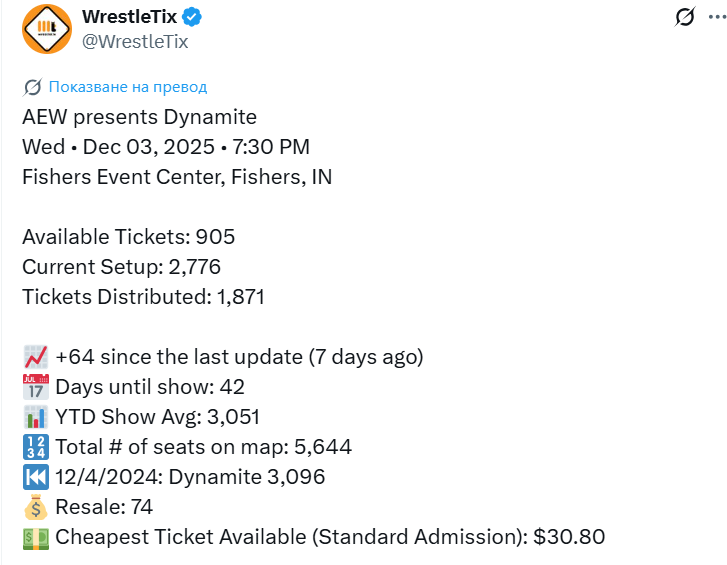Click the blue verified badge
Viewport: 727px width, 565px height.
click(x=192, y=17)
